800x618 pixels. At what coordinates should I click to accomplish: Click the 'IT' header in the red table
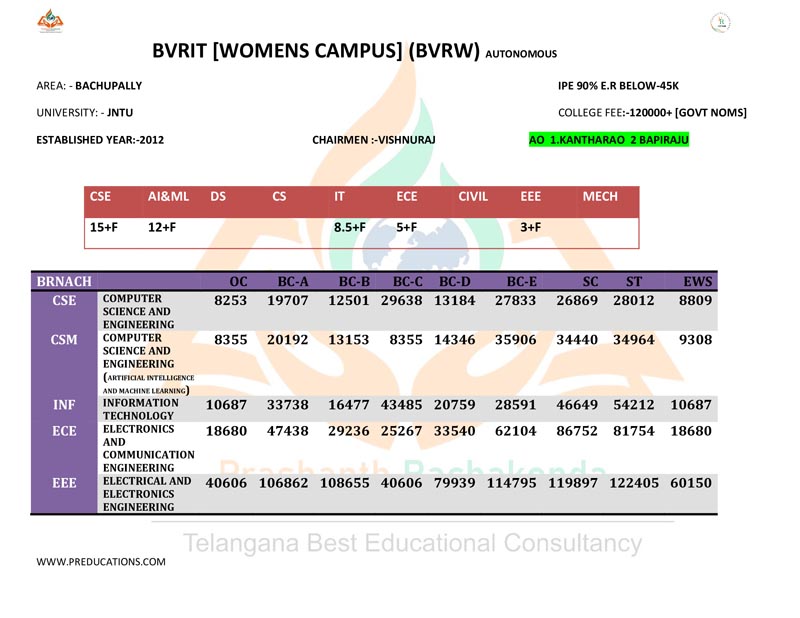pyautogui.click(x=339, y=196)
